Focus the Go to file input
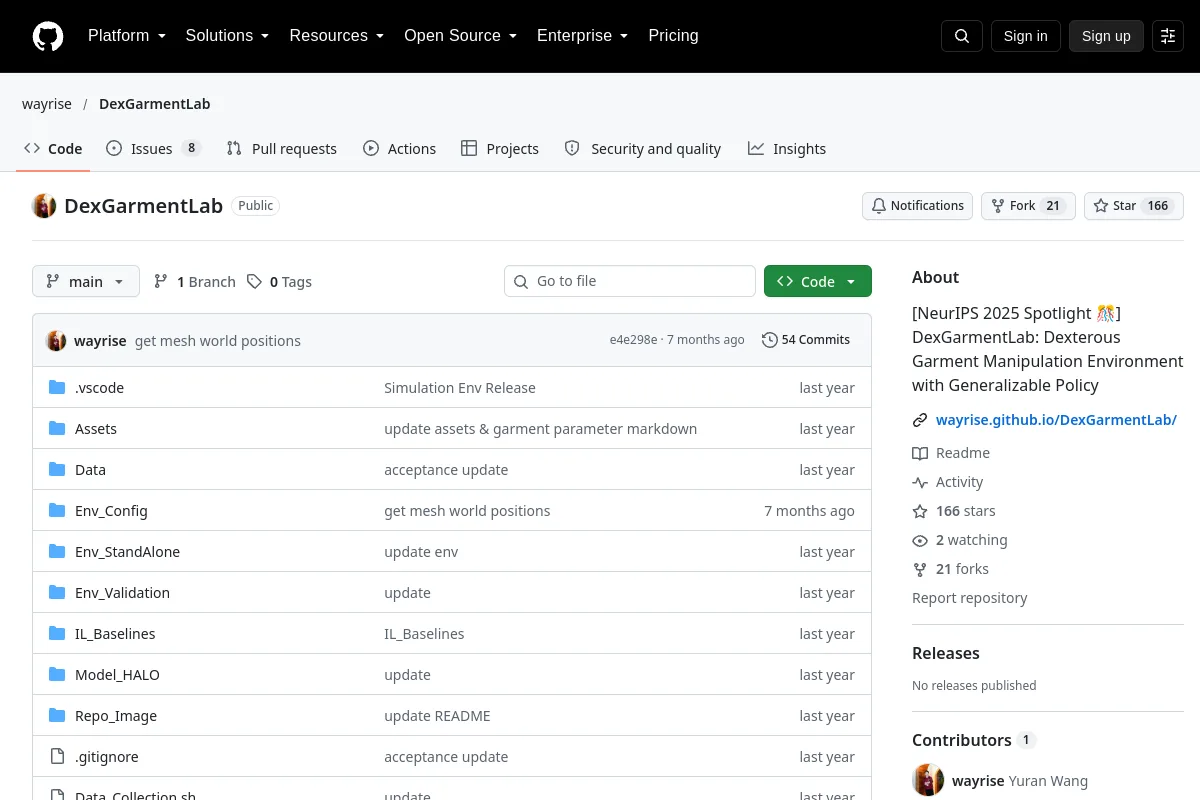1200x800 pixels. (630, 282)
